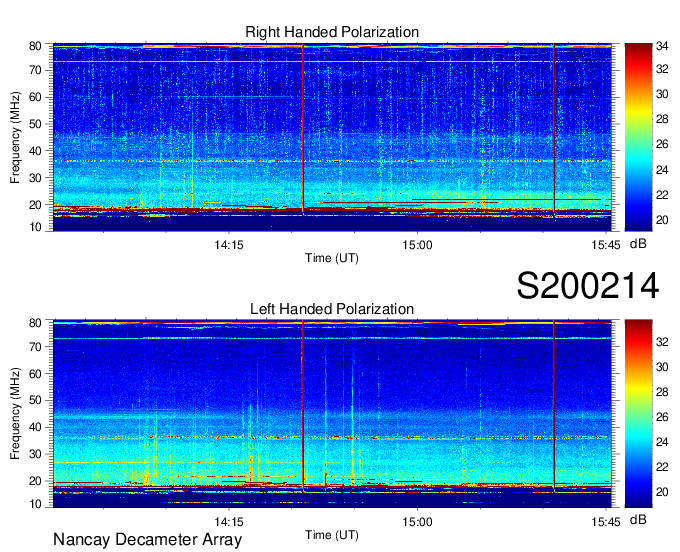Click the "Left Handed Polarization" plot title

click(x=332, y=309)
